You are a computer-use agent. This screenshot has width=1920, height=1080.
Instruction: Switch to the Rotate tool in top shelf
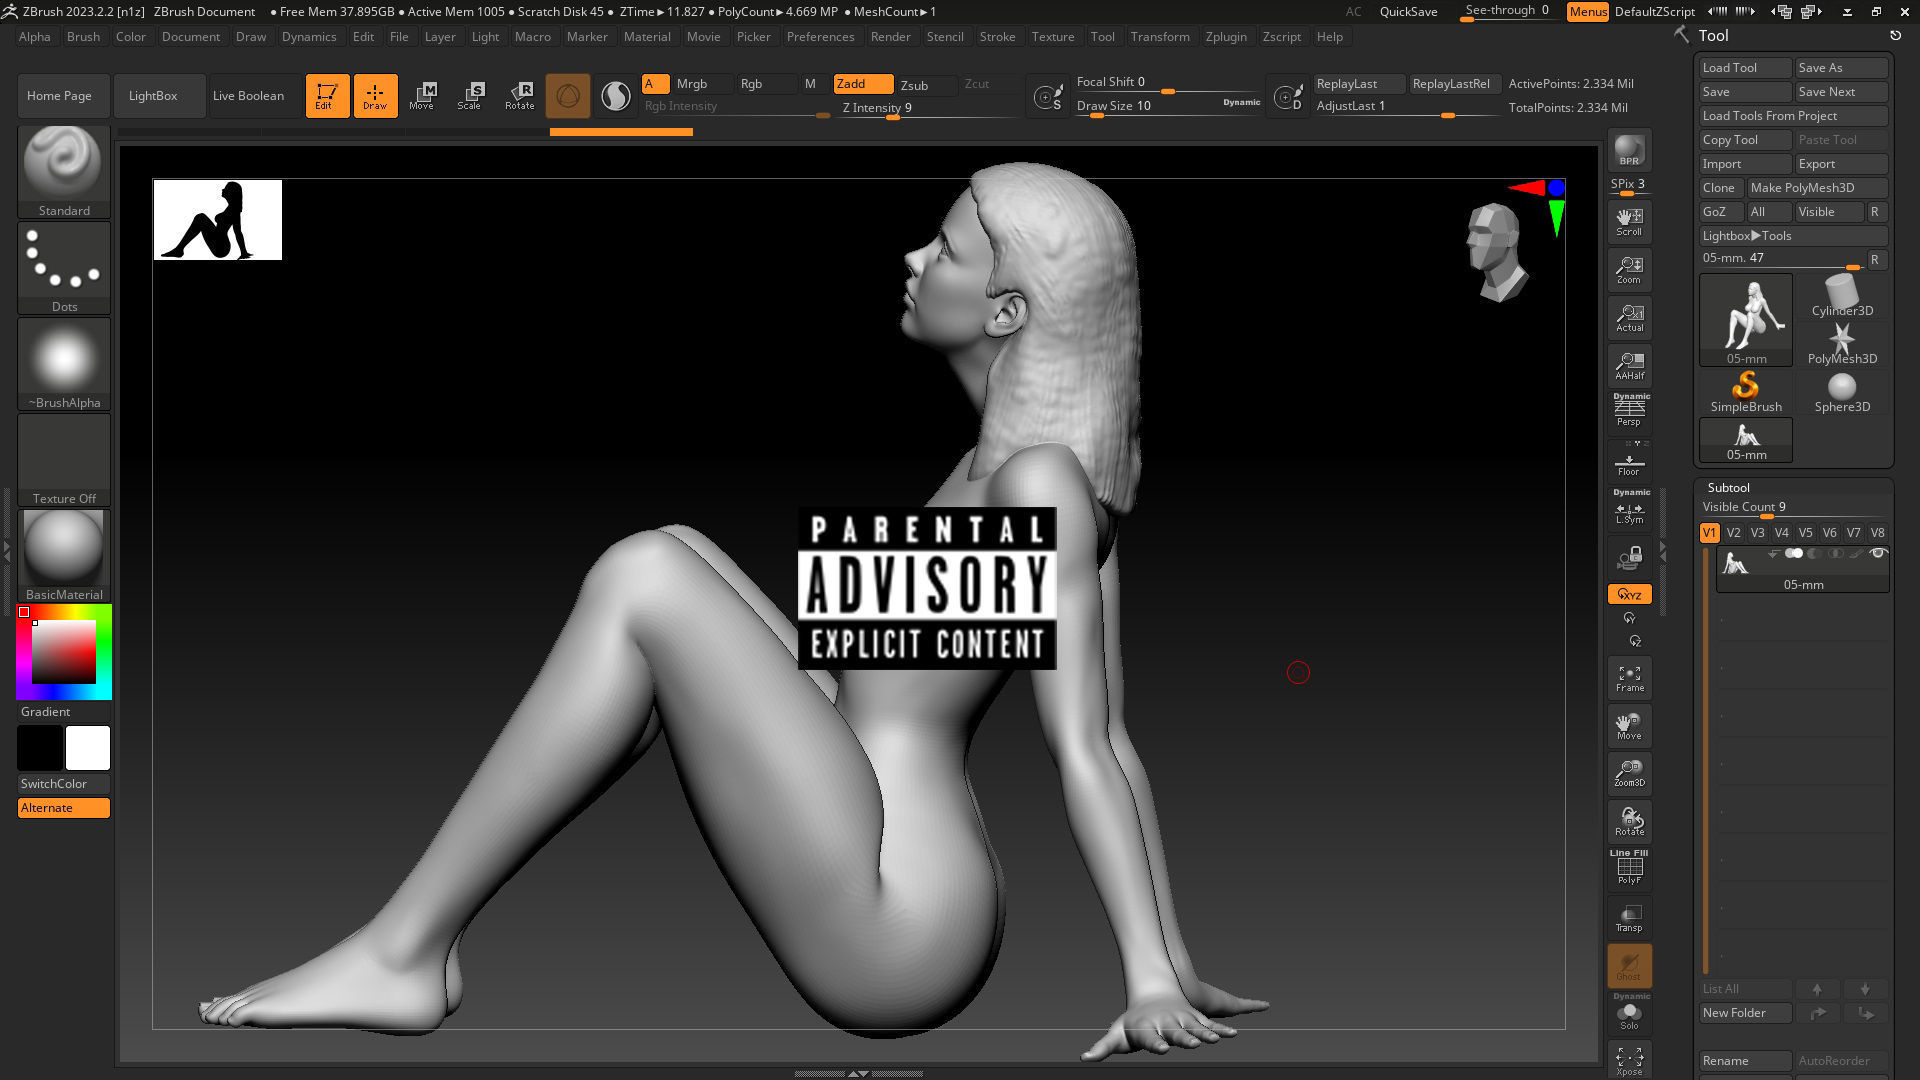tap(519, 96)
